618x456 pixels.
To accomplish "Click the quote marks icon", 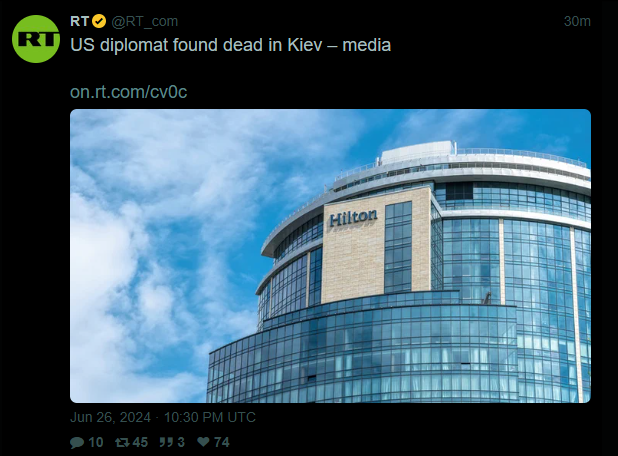I will (166, 442).
